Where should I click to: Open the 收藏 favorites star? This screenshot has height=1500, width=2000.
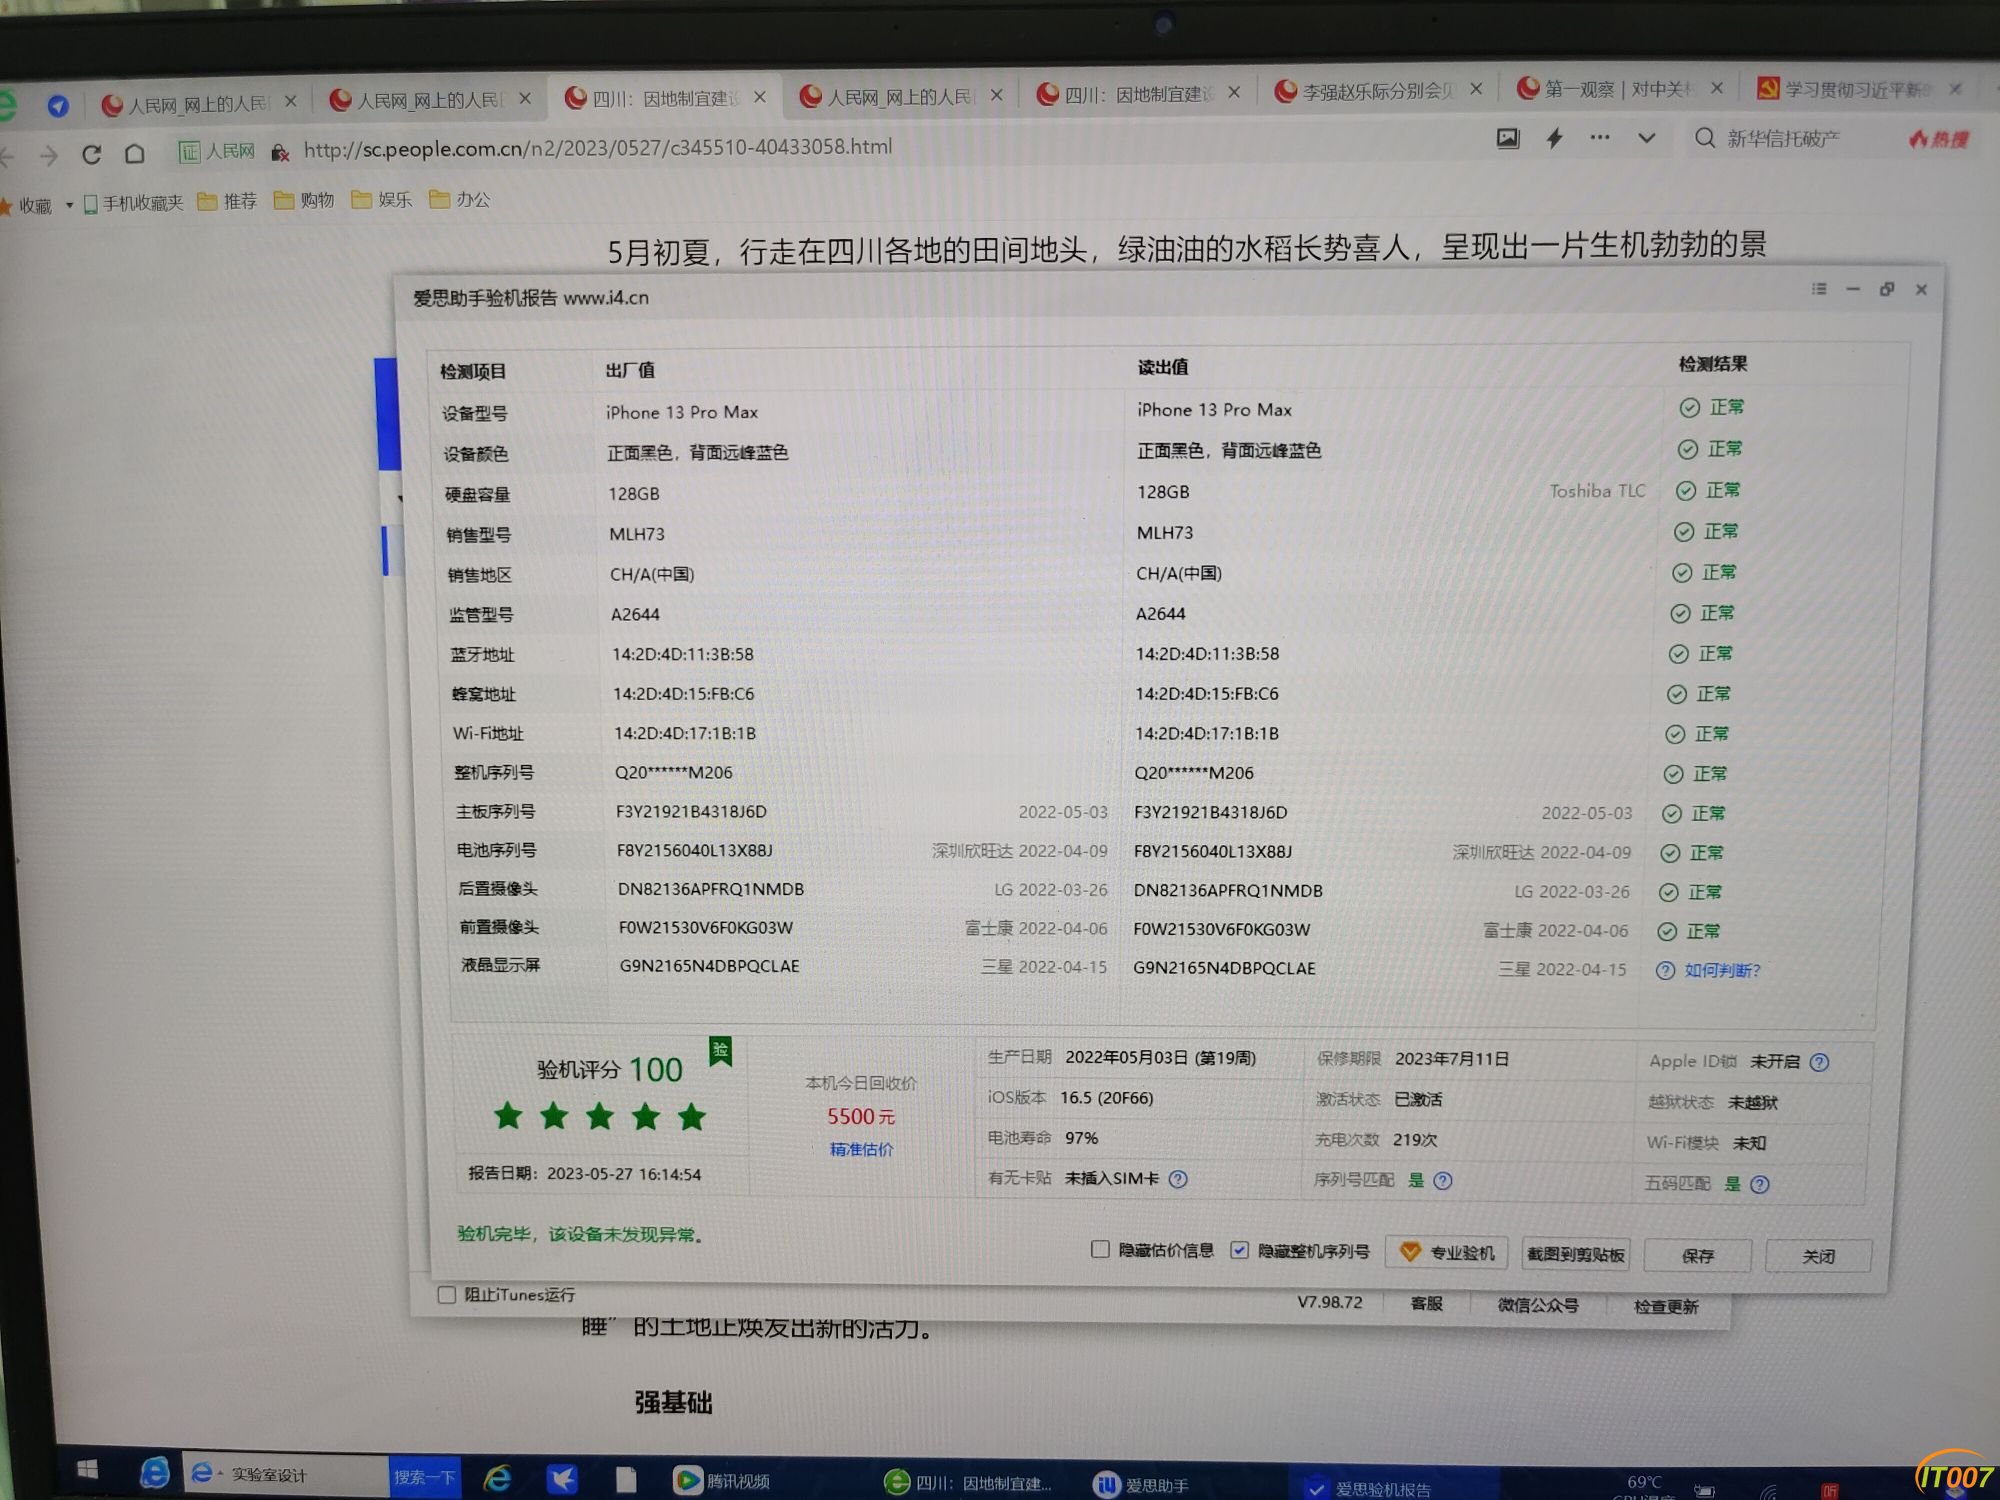click(6, 206)
